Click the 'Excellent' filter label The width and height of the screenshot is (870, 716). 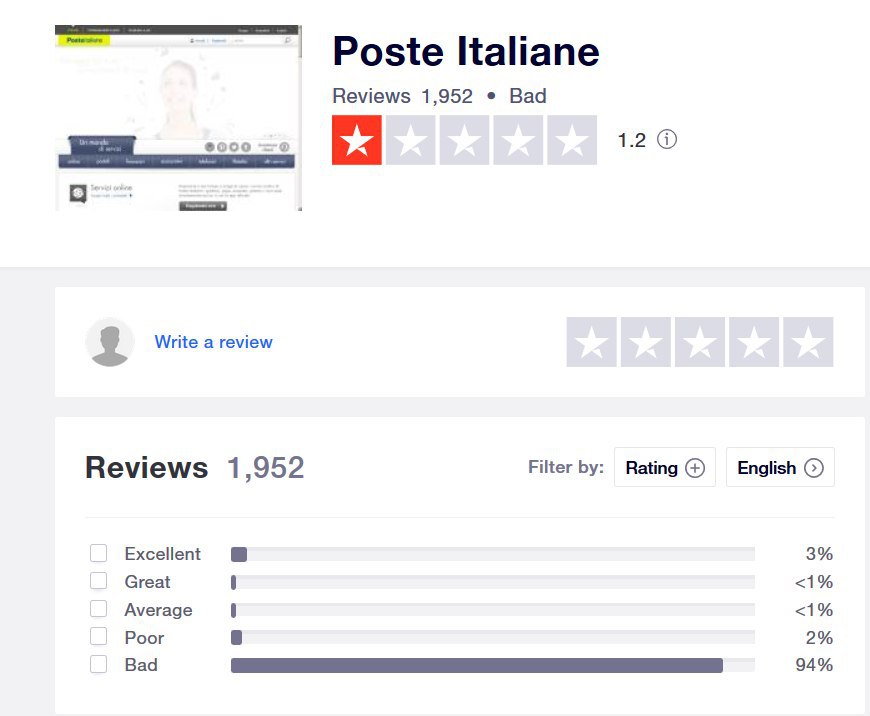click(163, 553)
